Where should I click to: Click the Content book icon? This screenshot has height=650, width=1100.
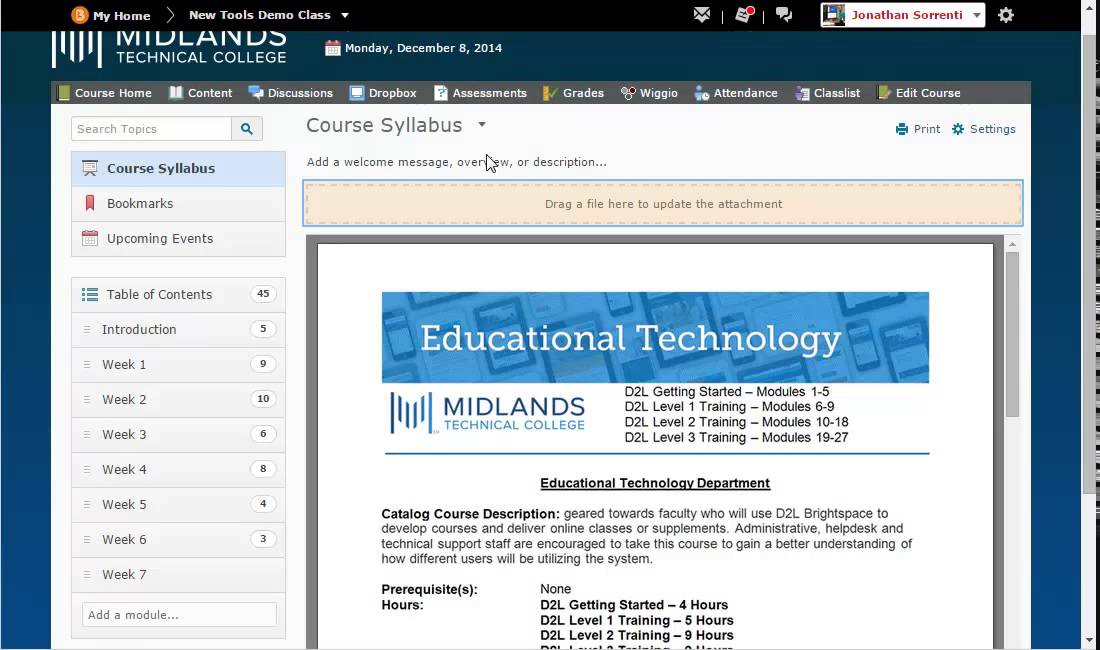coord(176,93)
